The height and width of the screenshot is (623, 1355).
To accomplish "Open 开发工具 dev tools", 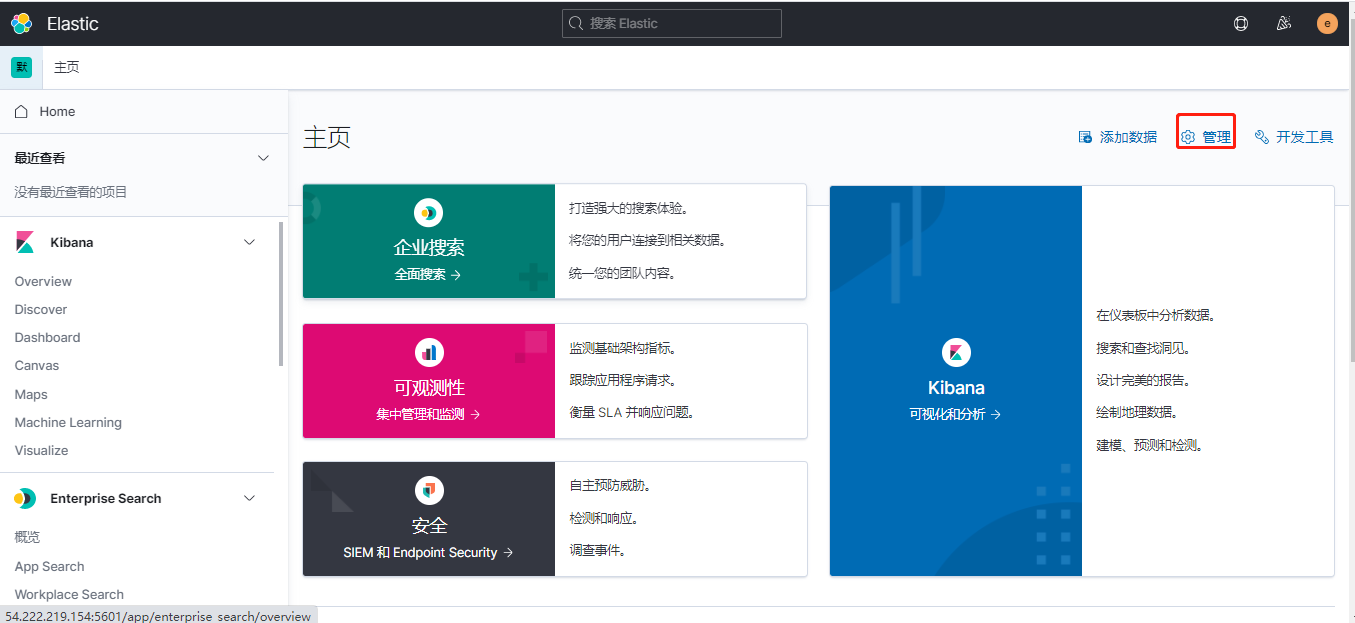I will 1294,138.
